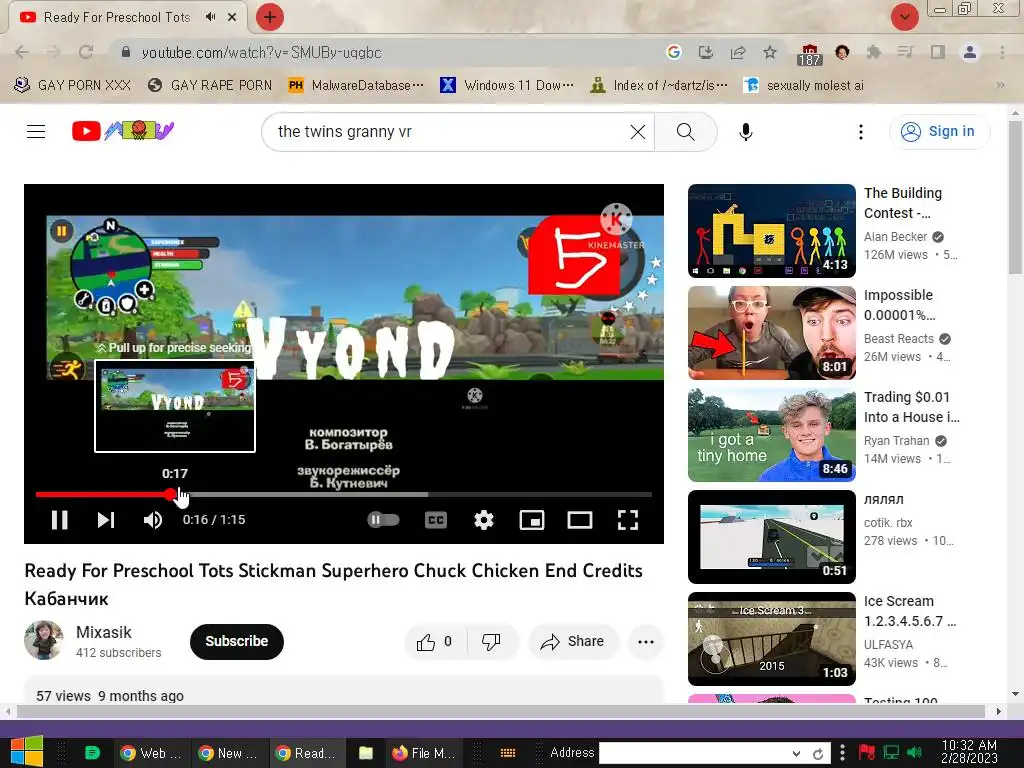Open the Impossible 0.00001% video title
Viewport: 1024px width, 768px height.
point(899,305)
